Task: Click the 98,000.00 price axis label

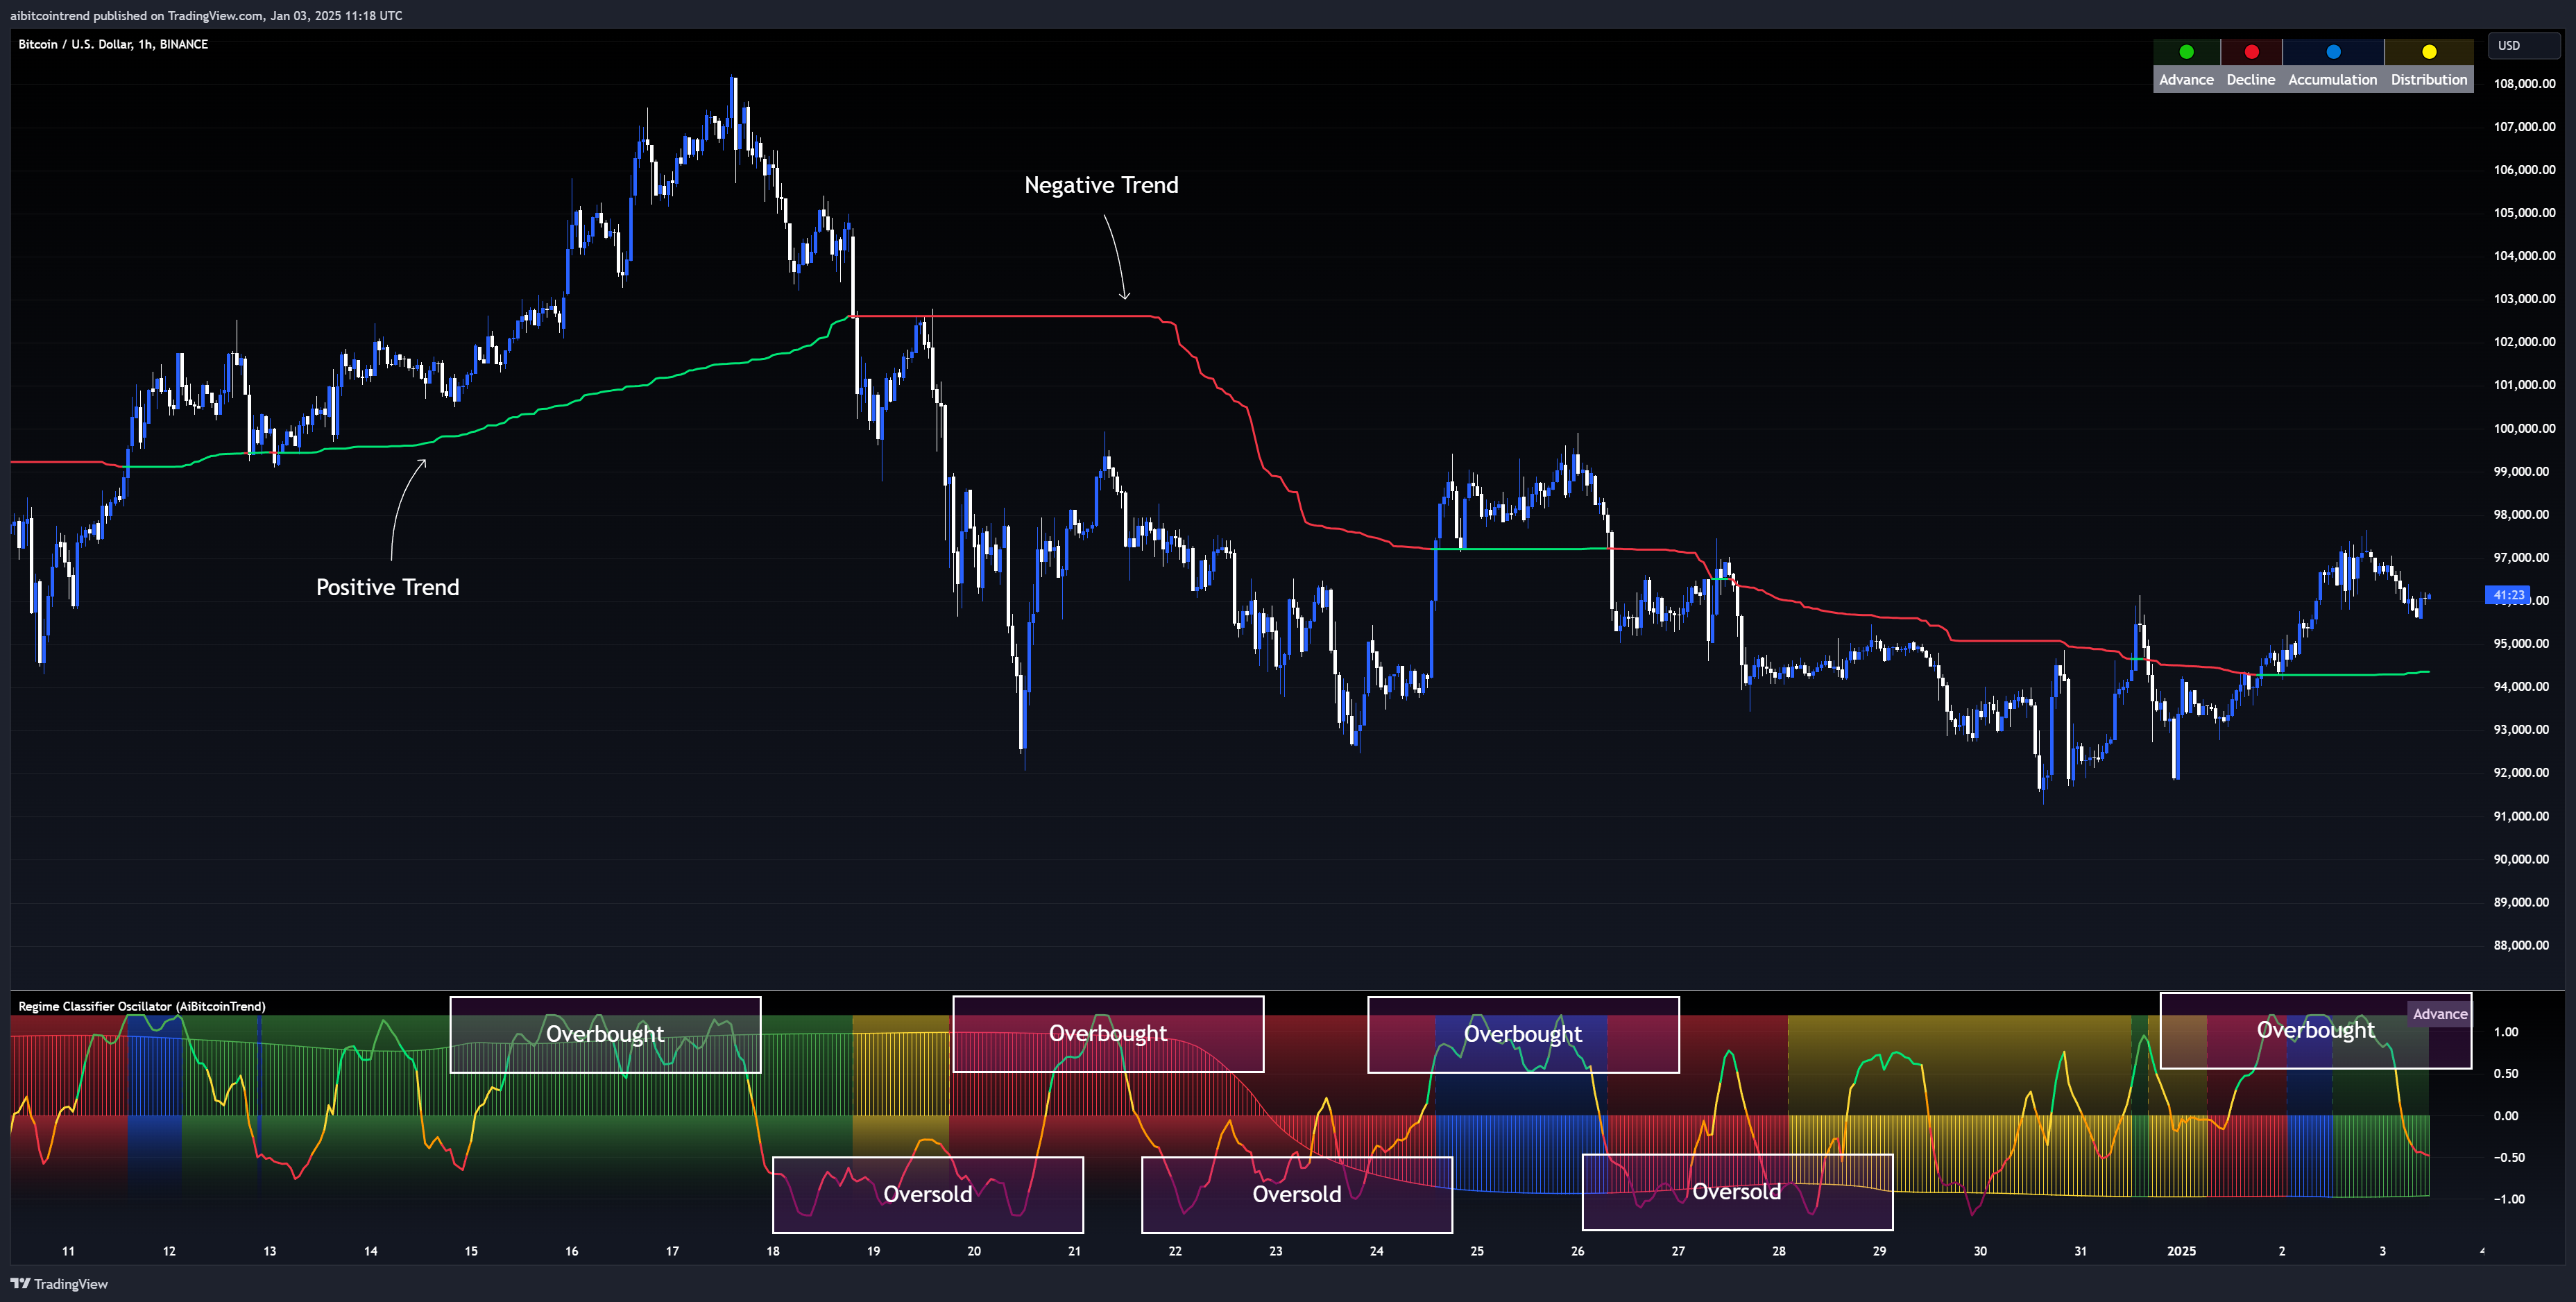Action: 2521,514
